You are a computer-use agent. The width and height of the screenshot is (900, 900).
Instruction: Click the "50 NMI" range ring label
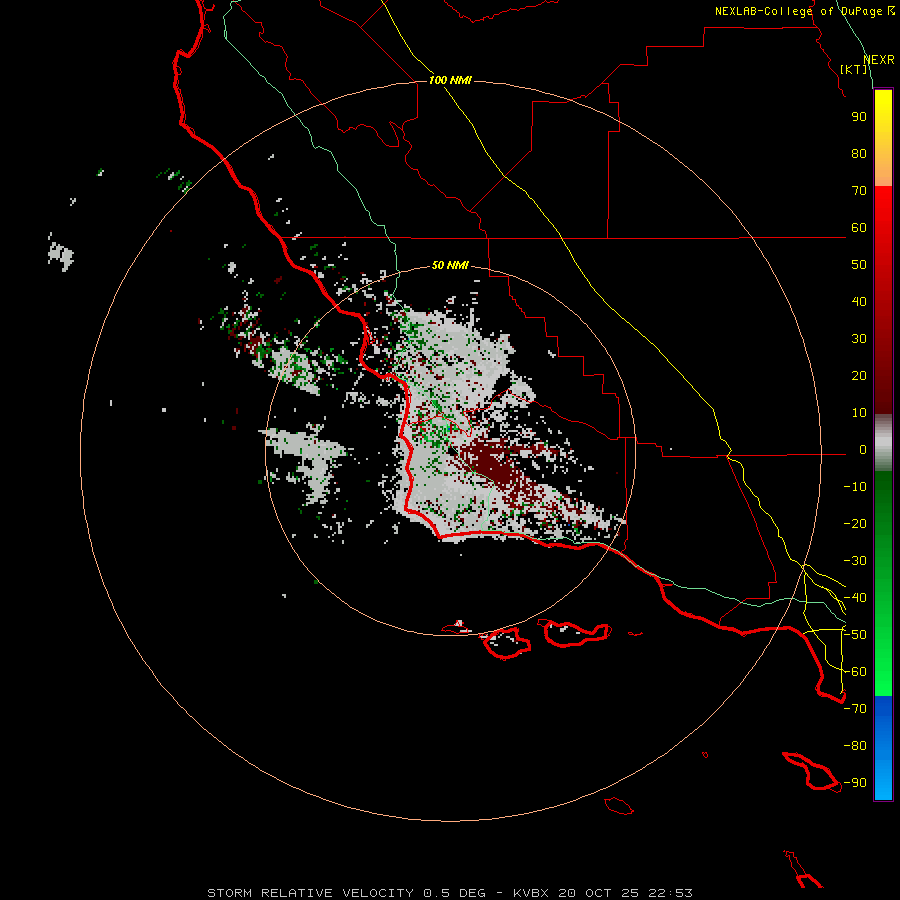pyautogui.click(x=450, y=265)
